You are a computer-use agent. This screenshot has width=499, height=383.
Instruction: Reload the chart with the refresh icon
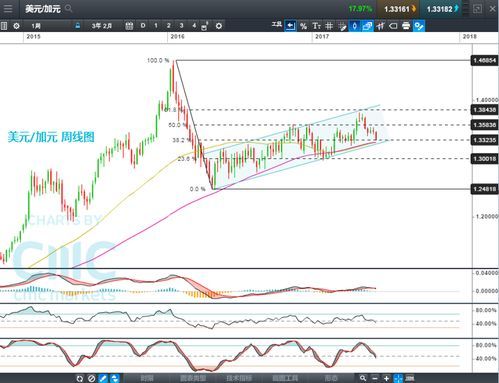click(79, 378)
